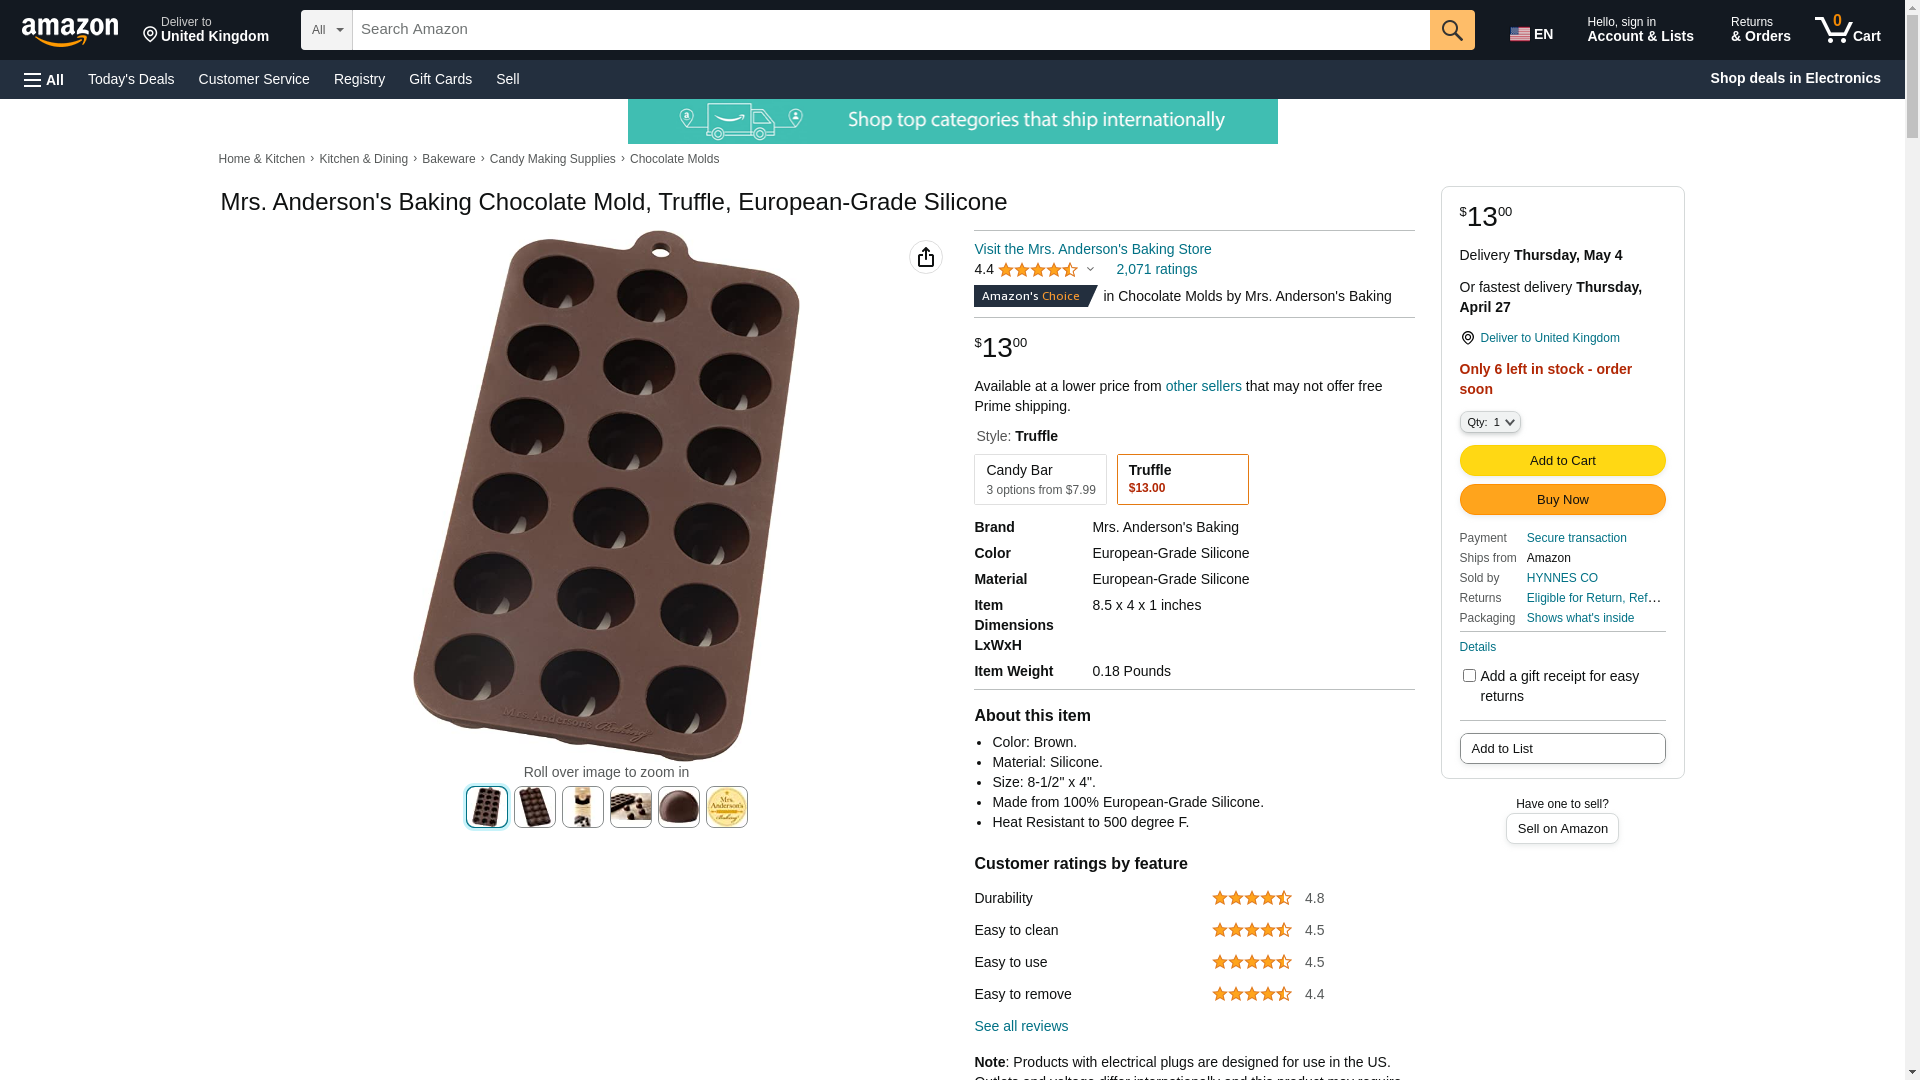The height and width of the screenshot is (1080, 1920).
Task: Click the share icon on product image
Action: 926,257
